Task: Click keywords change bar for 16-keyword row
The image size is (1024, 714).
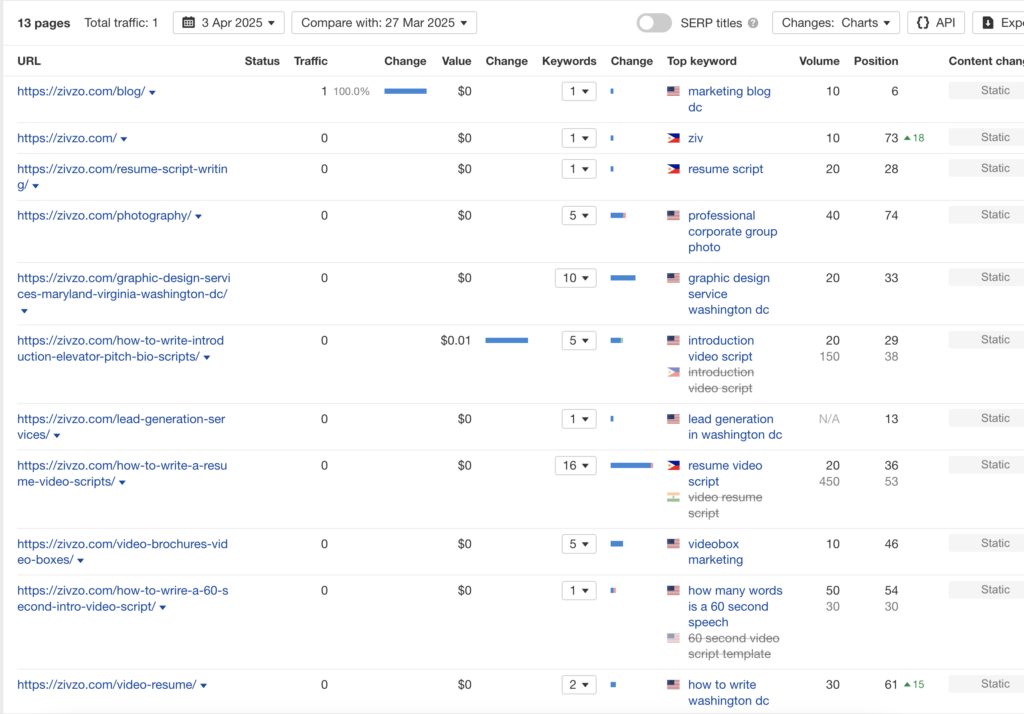Action: (x=632, y=466)
